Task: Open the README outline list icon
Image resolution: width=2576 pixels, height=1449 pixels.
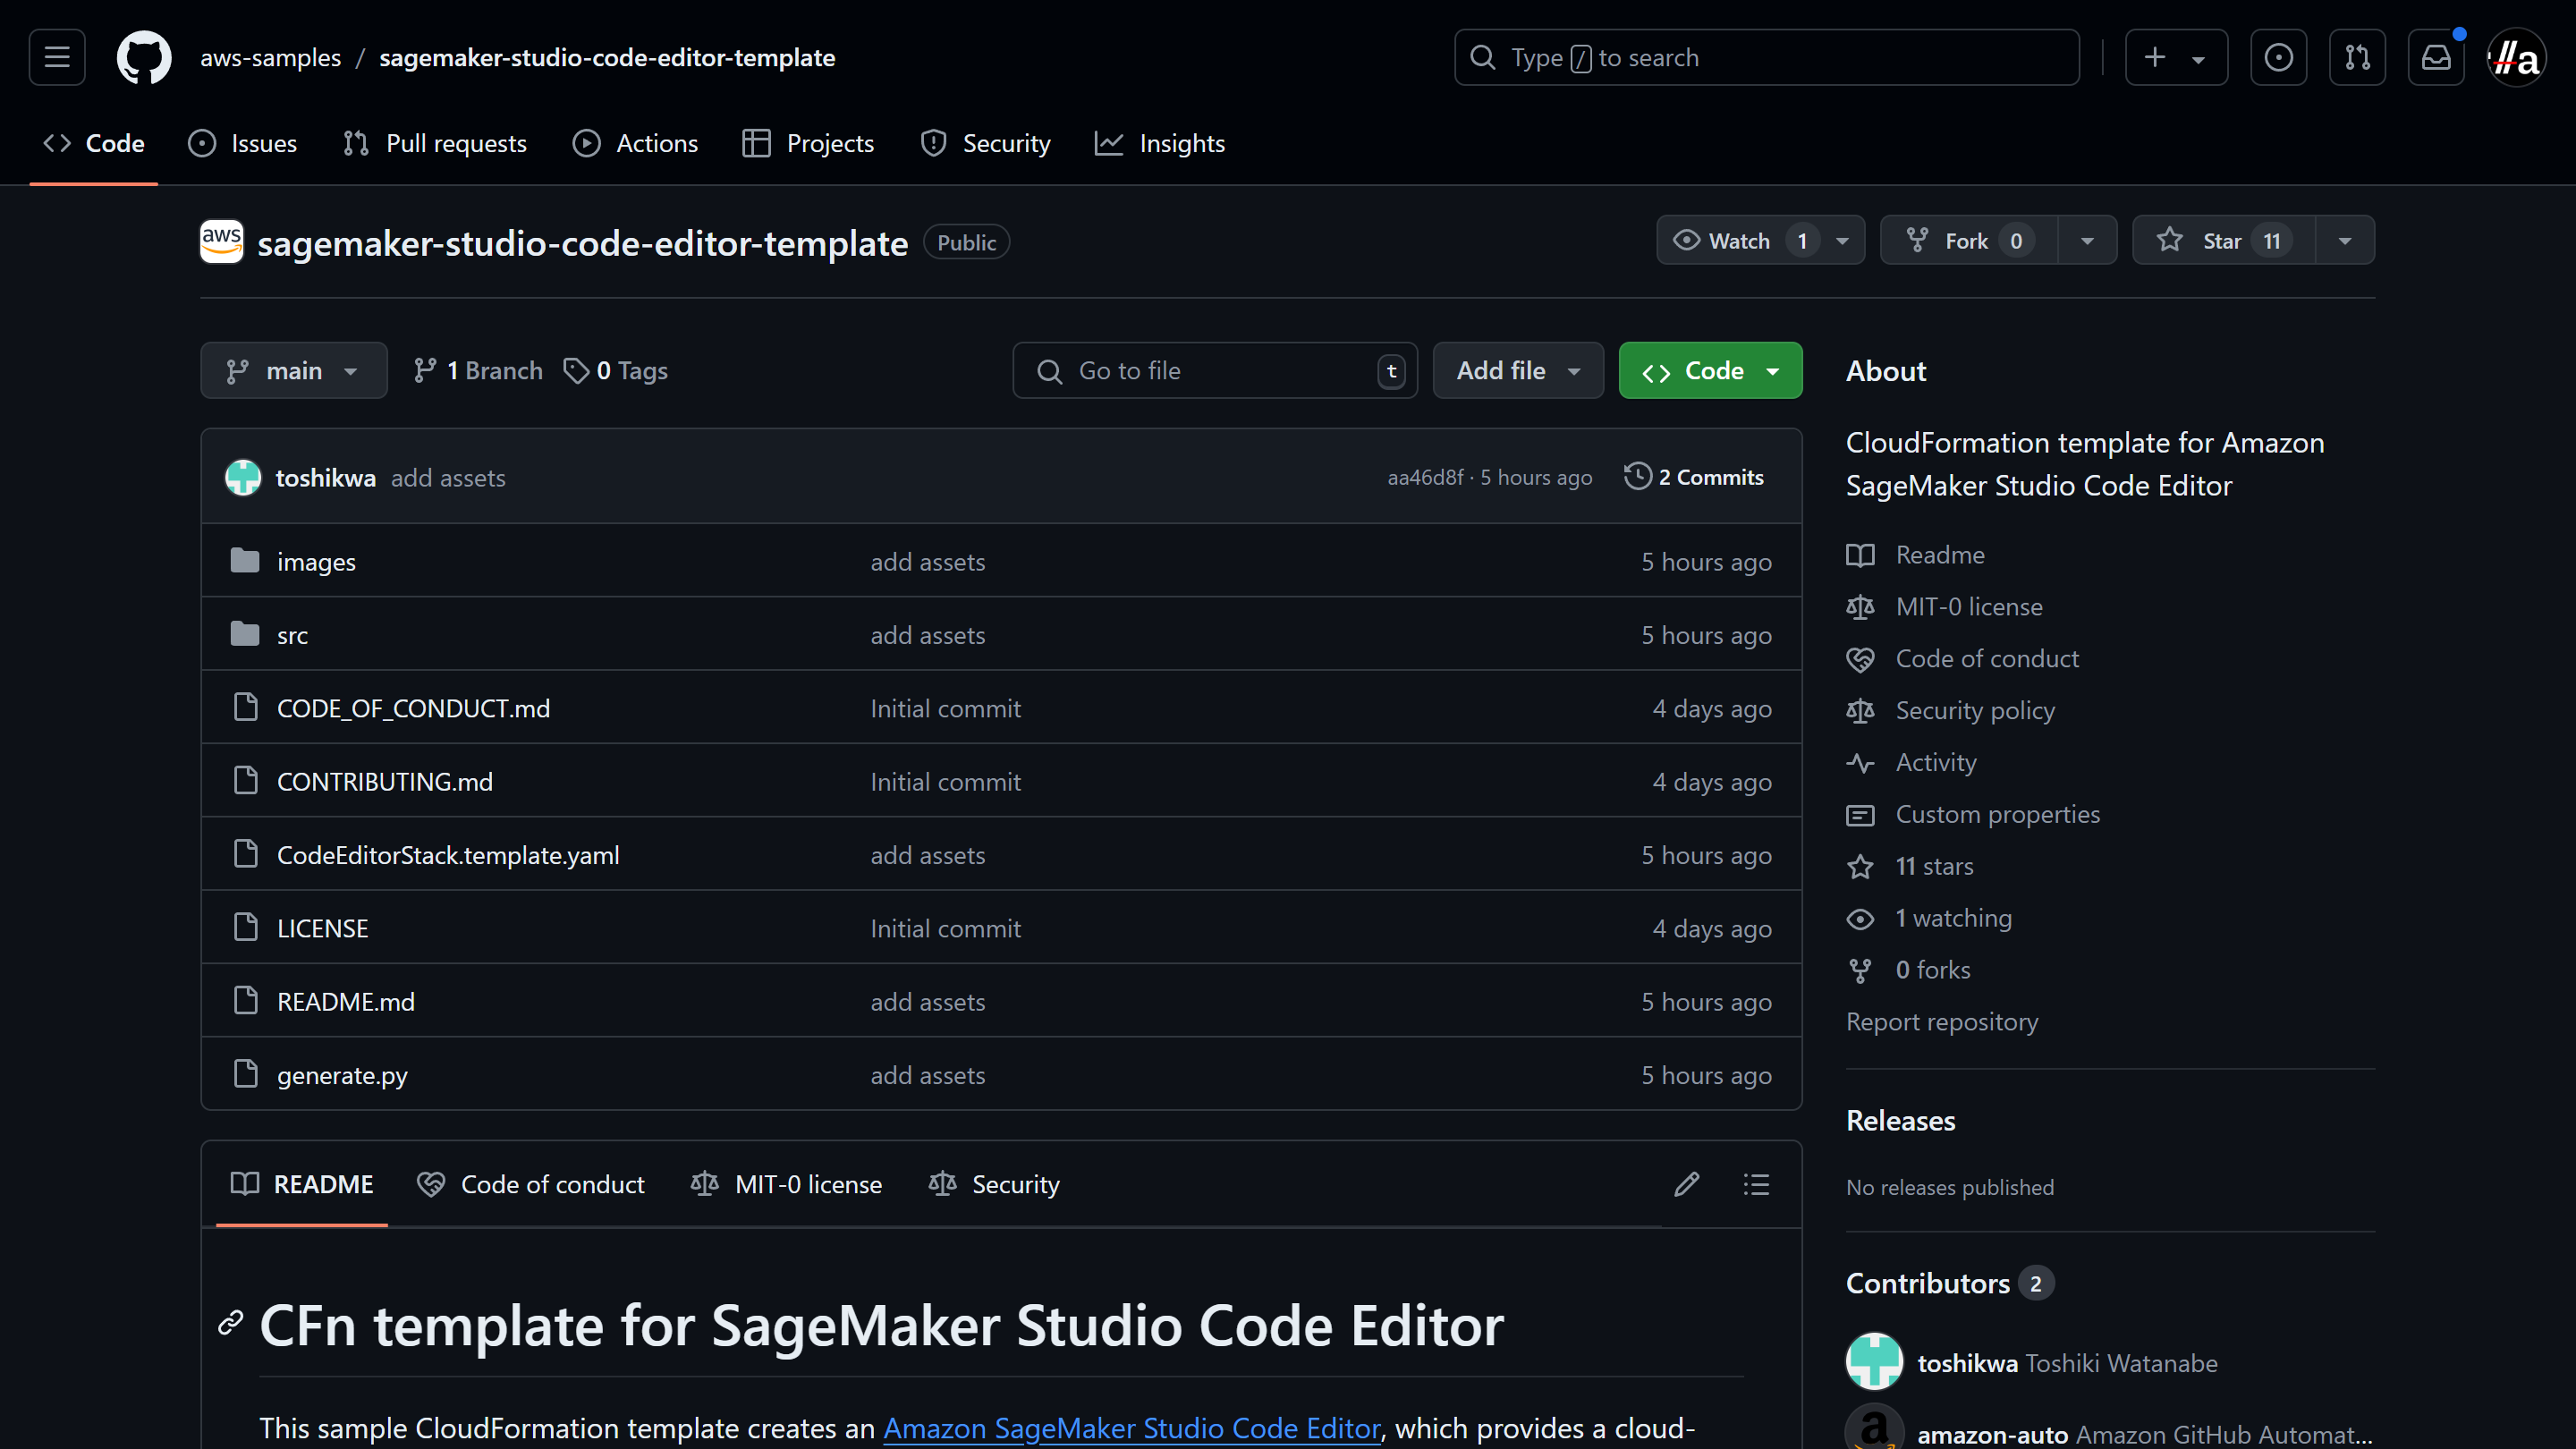Action: coord(1756,1184)
